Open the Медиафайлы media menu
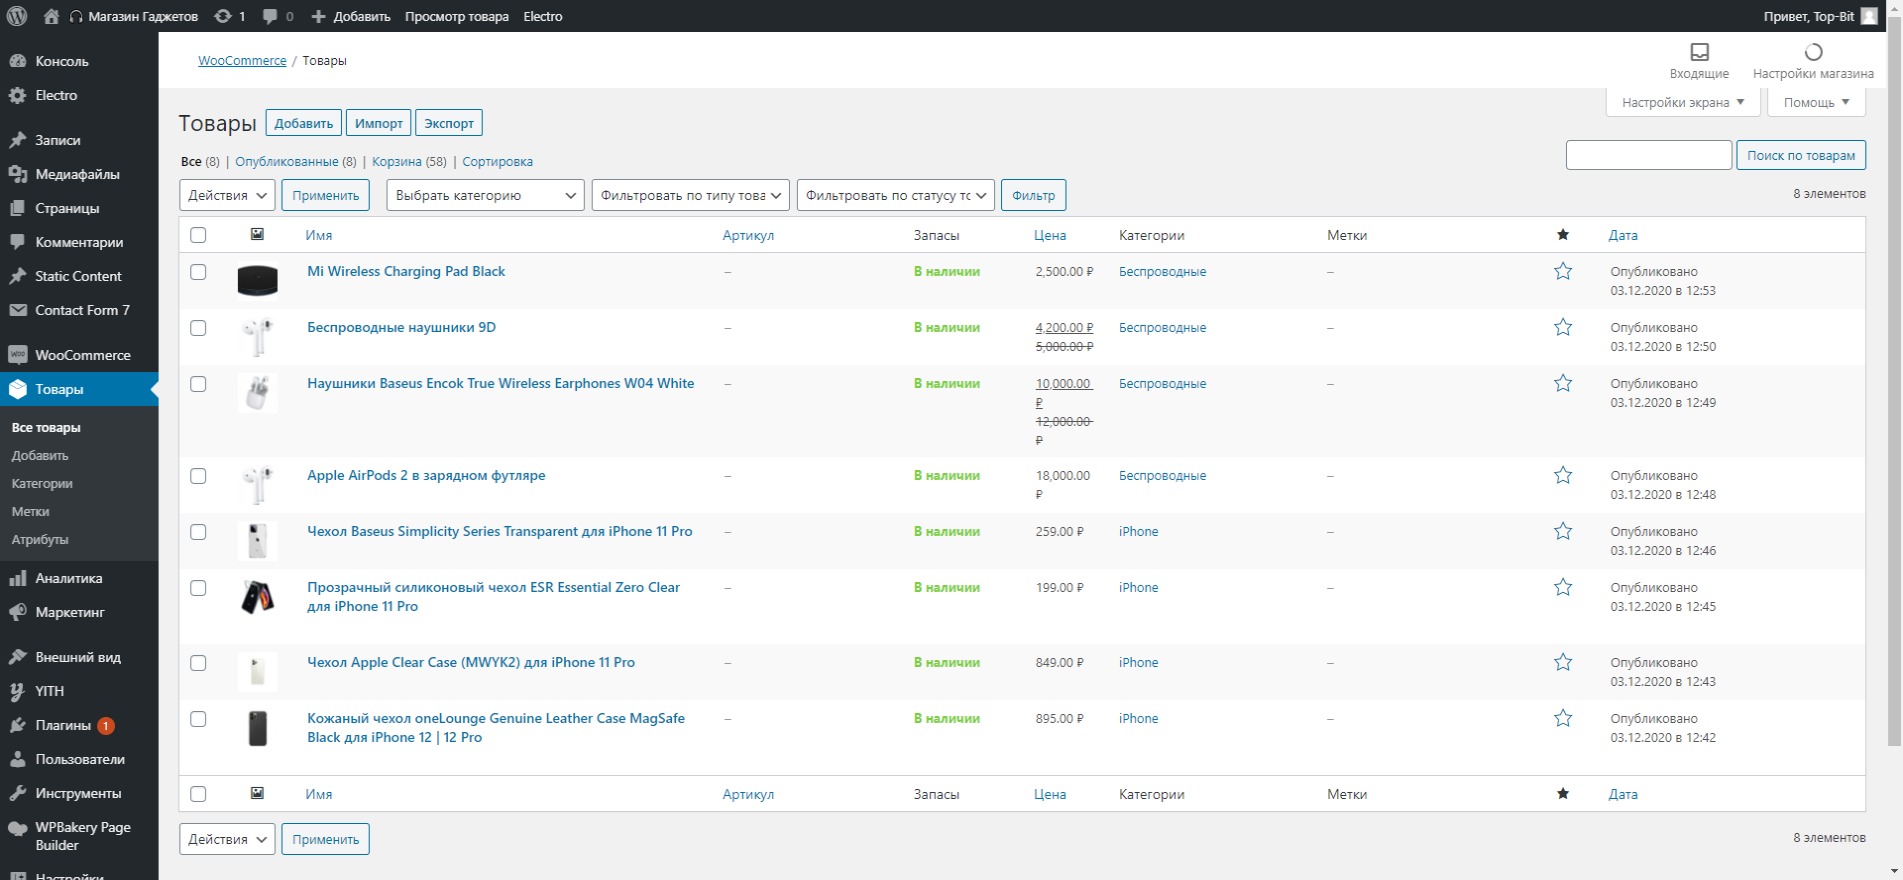Screen dimensions: 1903x880 pyautogui.click(x=79, y=174)
